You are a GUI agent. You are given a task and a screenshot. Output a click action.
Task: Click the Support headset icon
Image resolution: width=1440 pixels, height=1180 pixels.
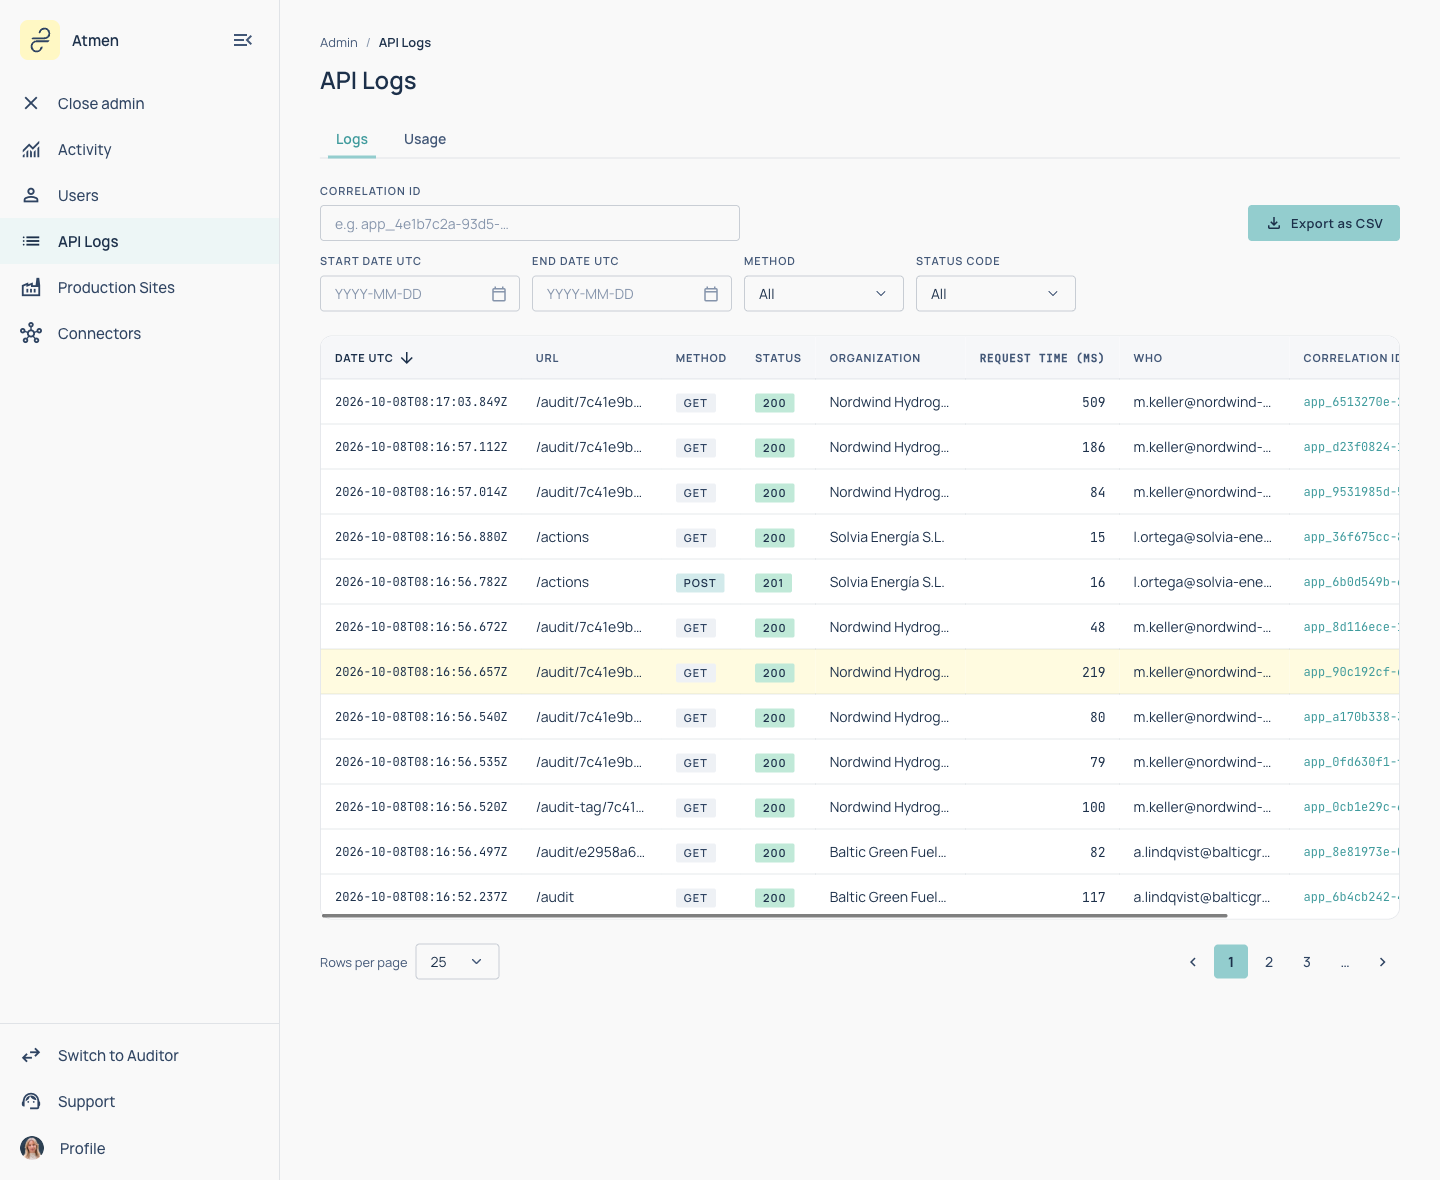(31, 1101)
